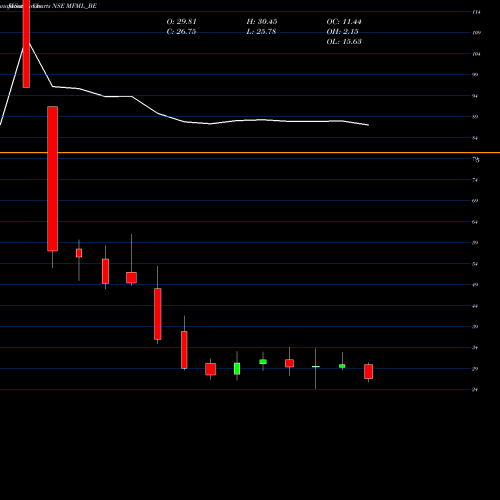500x500 pixels.
Task: Click the largest green candle body
Action: coord(237,369)
